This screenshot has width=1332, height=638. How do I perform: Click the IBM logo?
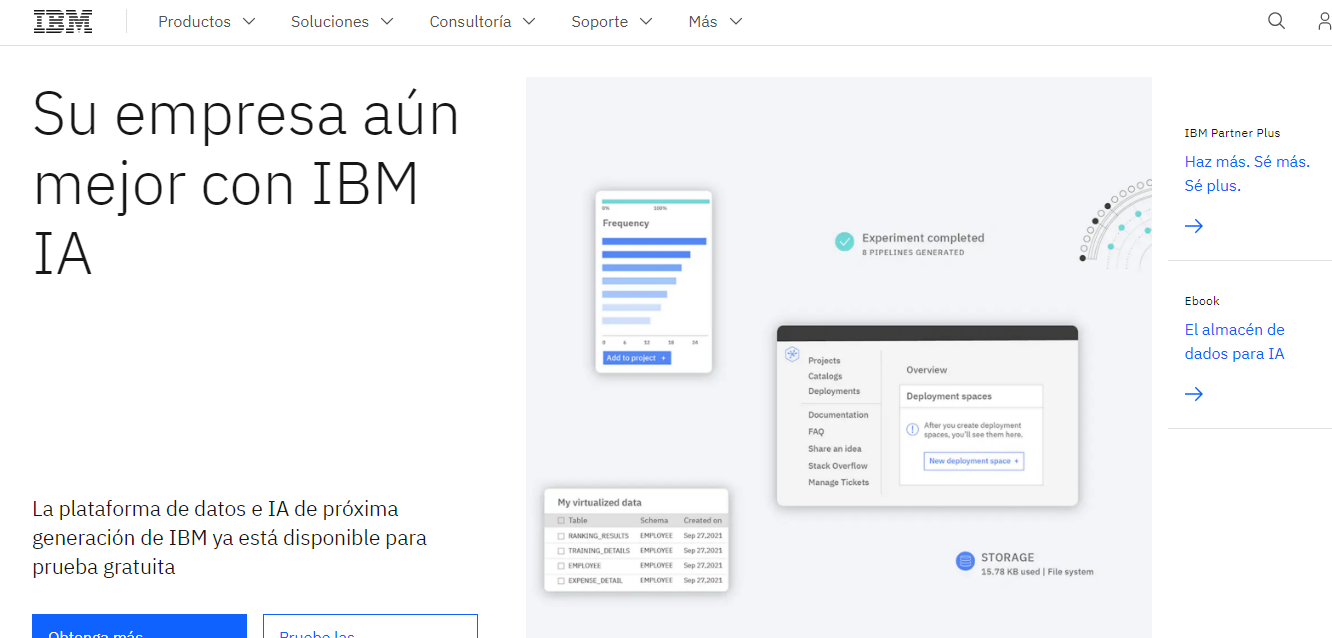click(63, 22)
